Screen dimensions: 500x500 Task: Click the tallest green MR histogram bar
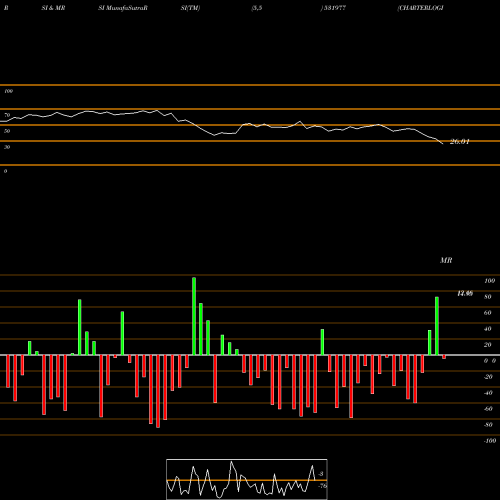tap(194, 316)
